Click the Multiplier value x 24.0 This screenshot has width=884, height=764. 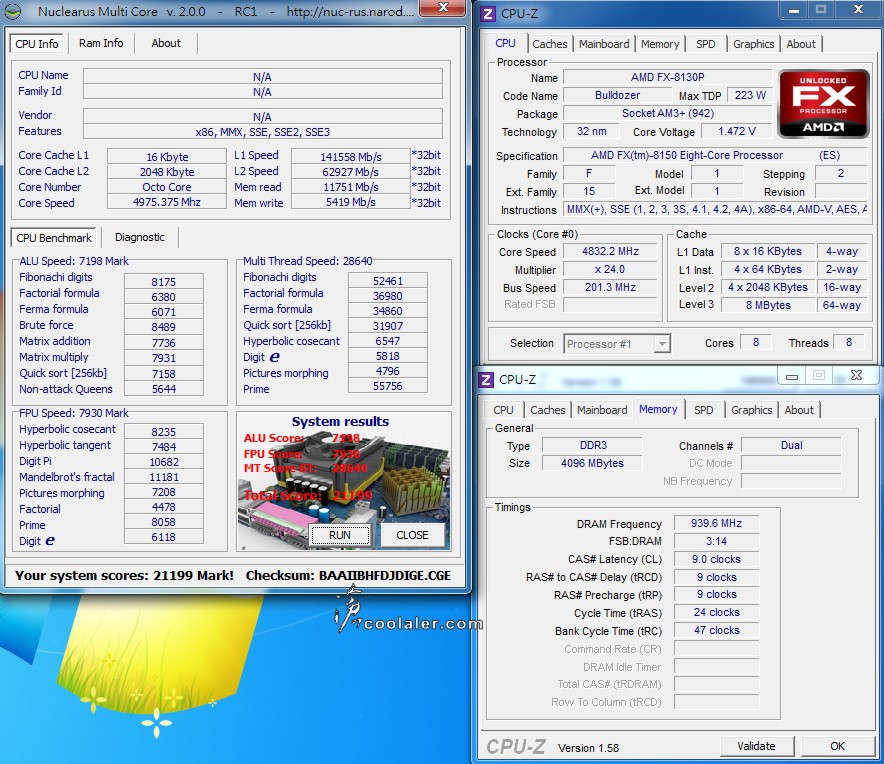point(611,270)
